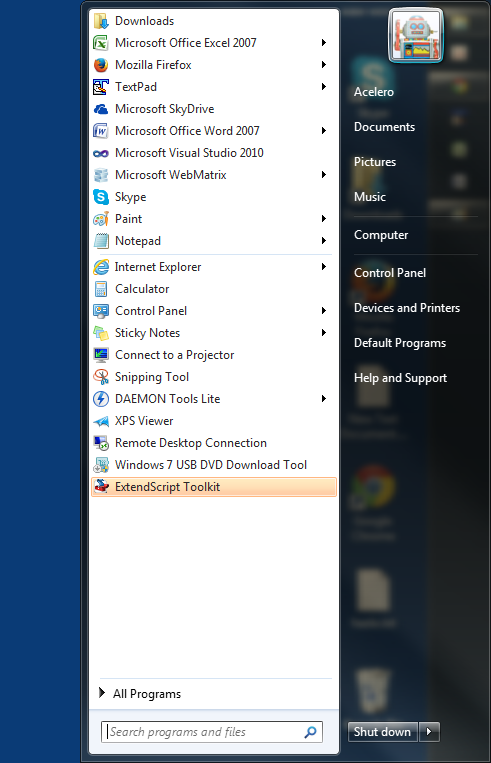The image size is (491, 763).
Task: Open the shut down options arrow
Action: 429,732
